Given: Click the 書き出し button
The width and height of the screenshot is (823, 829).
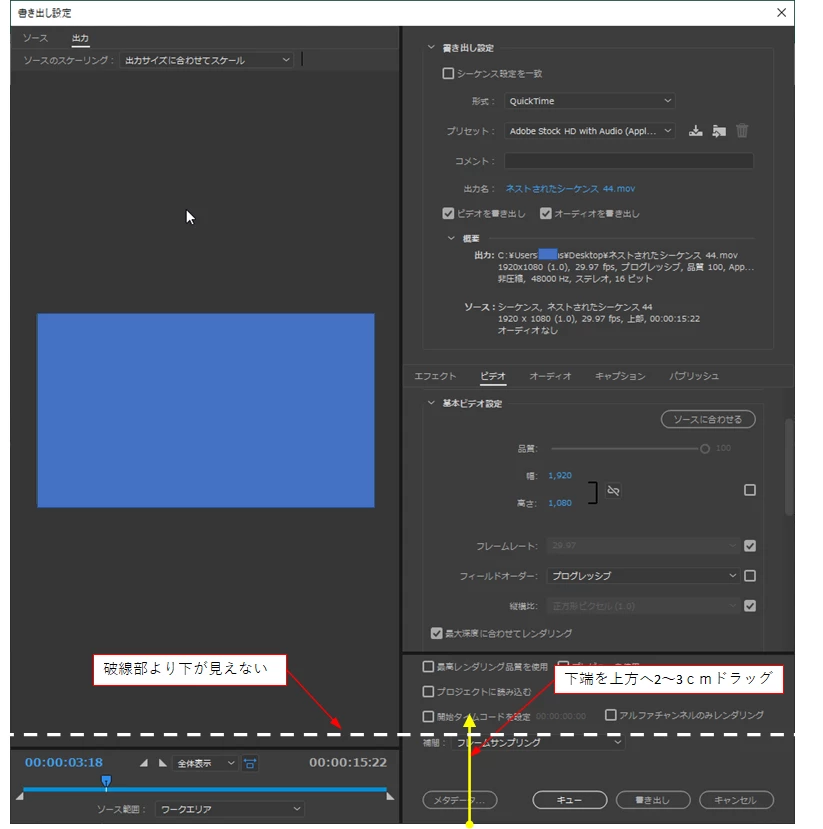Looking at the screenshot, I should tap(653, 800).
